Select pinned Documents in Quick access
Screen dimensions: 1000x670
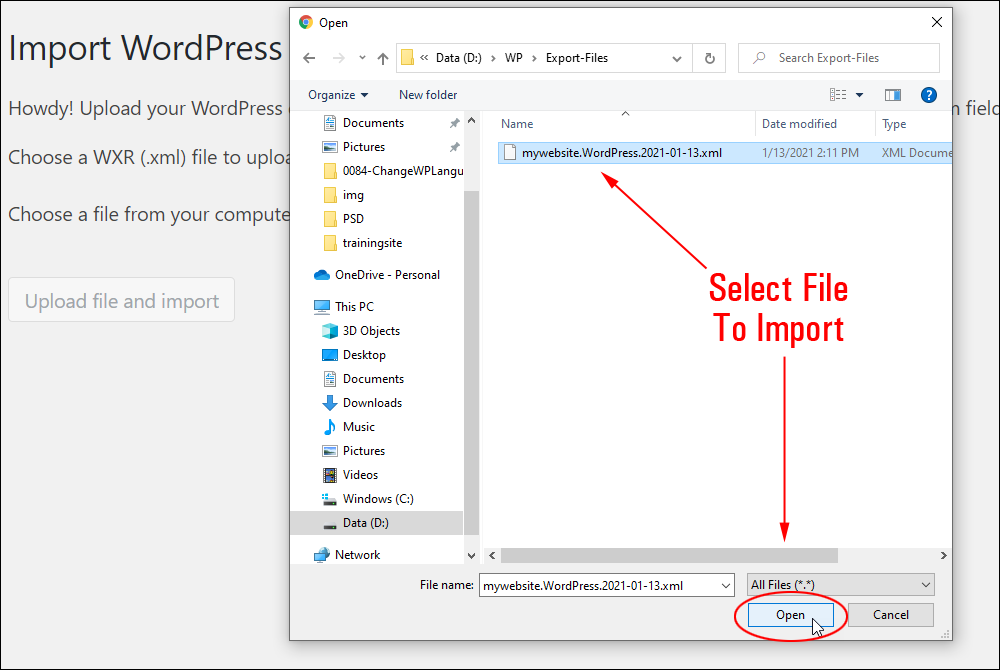[x=373, y=123]
